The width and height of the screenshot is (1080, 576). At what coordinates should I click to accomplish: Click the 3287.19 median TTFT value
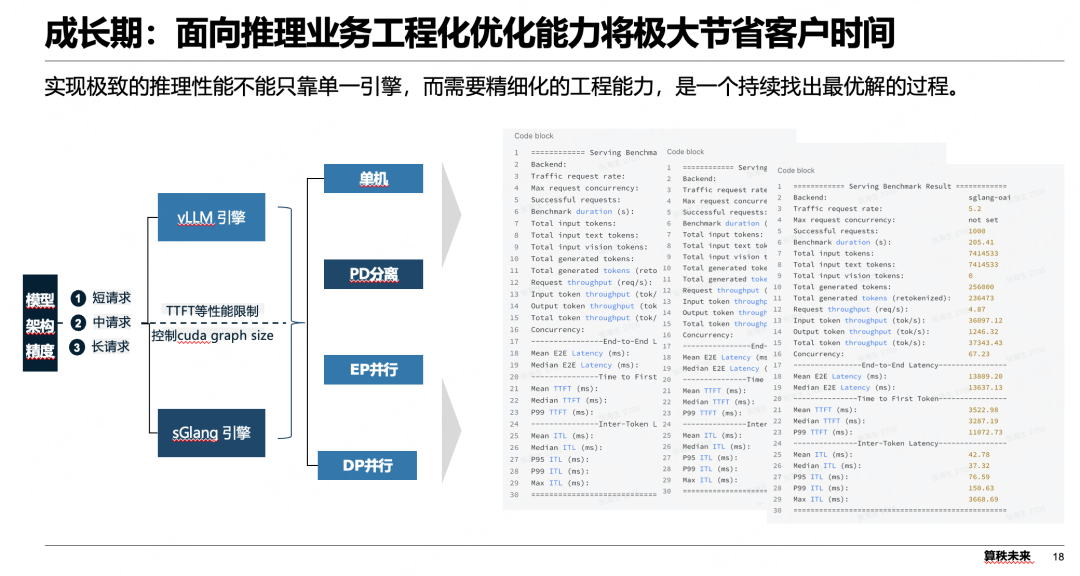click(x=983, y=420)
